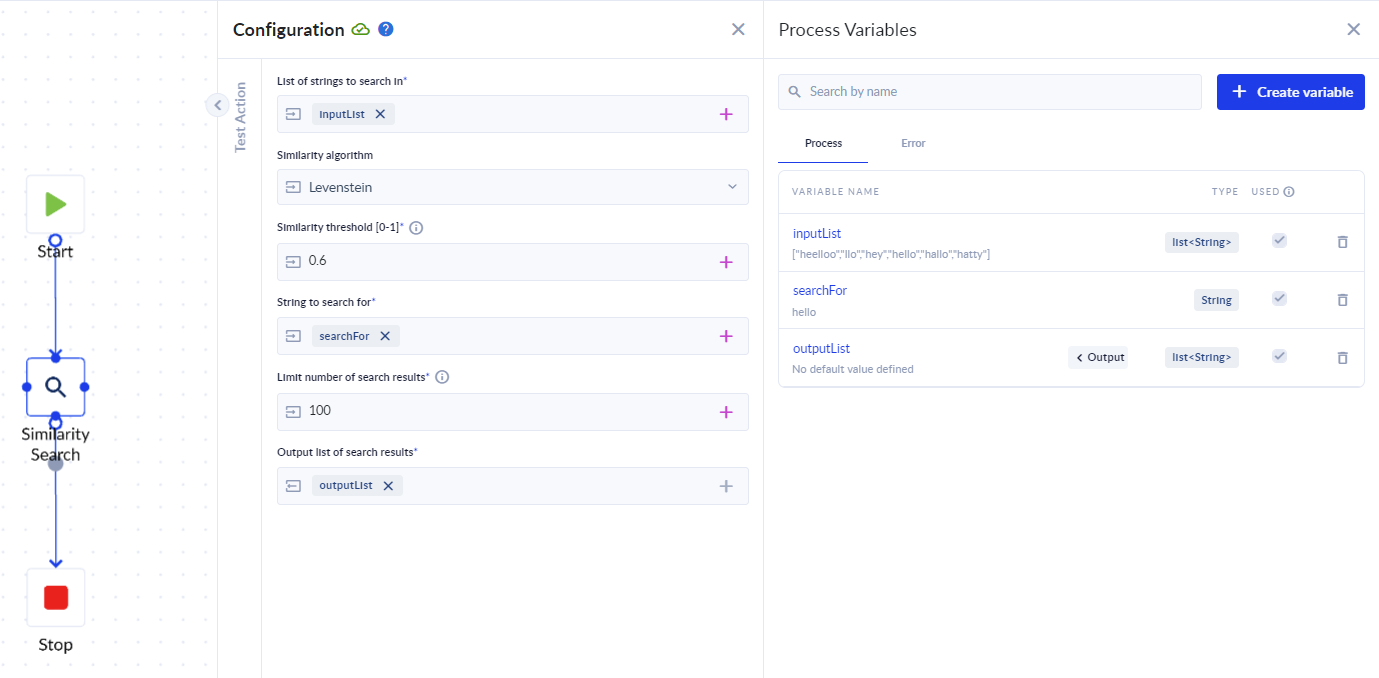Click the info icon beside Similarity threshold
The width and height of the screenshot is (1379, 678).
coord(415,227)
